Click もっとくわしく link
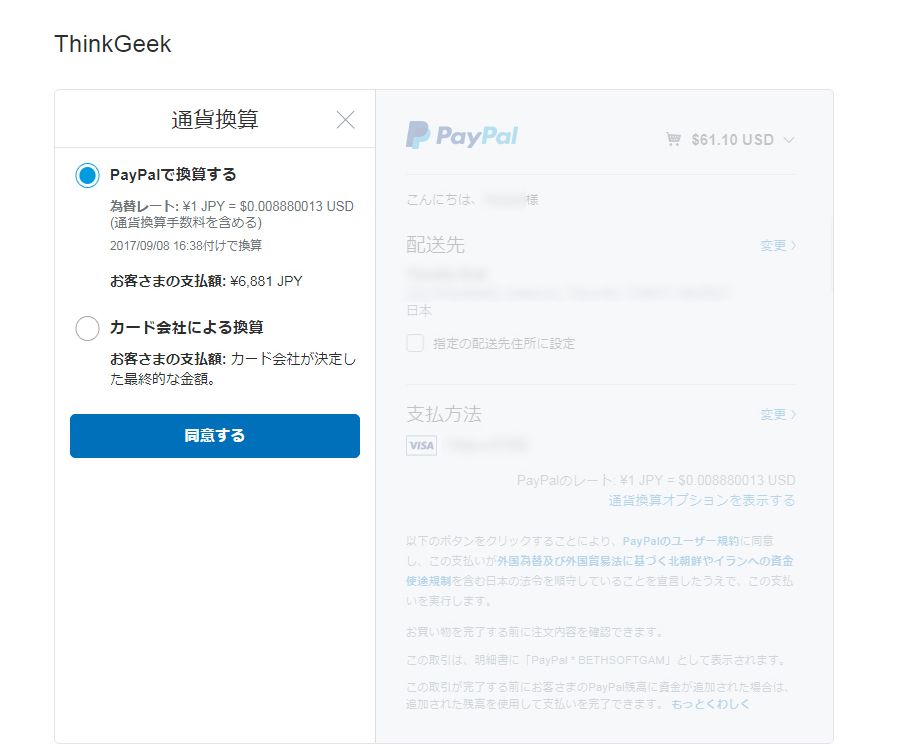The width and height of the screenshot is (903, 756). pyautogui.click(x=710, y=704)
